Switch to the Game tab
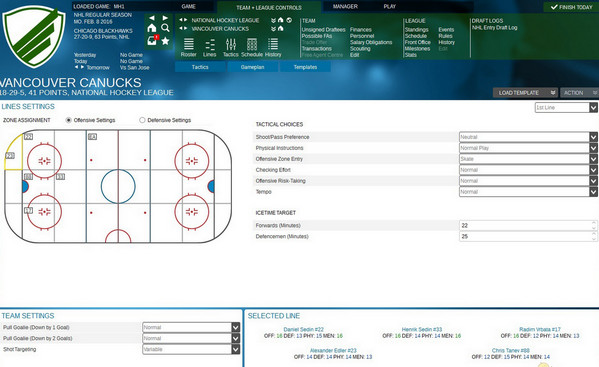Screen dimensions: 599x367 (189, 6)
